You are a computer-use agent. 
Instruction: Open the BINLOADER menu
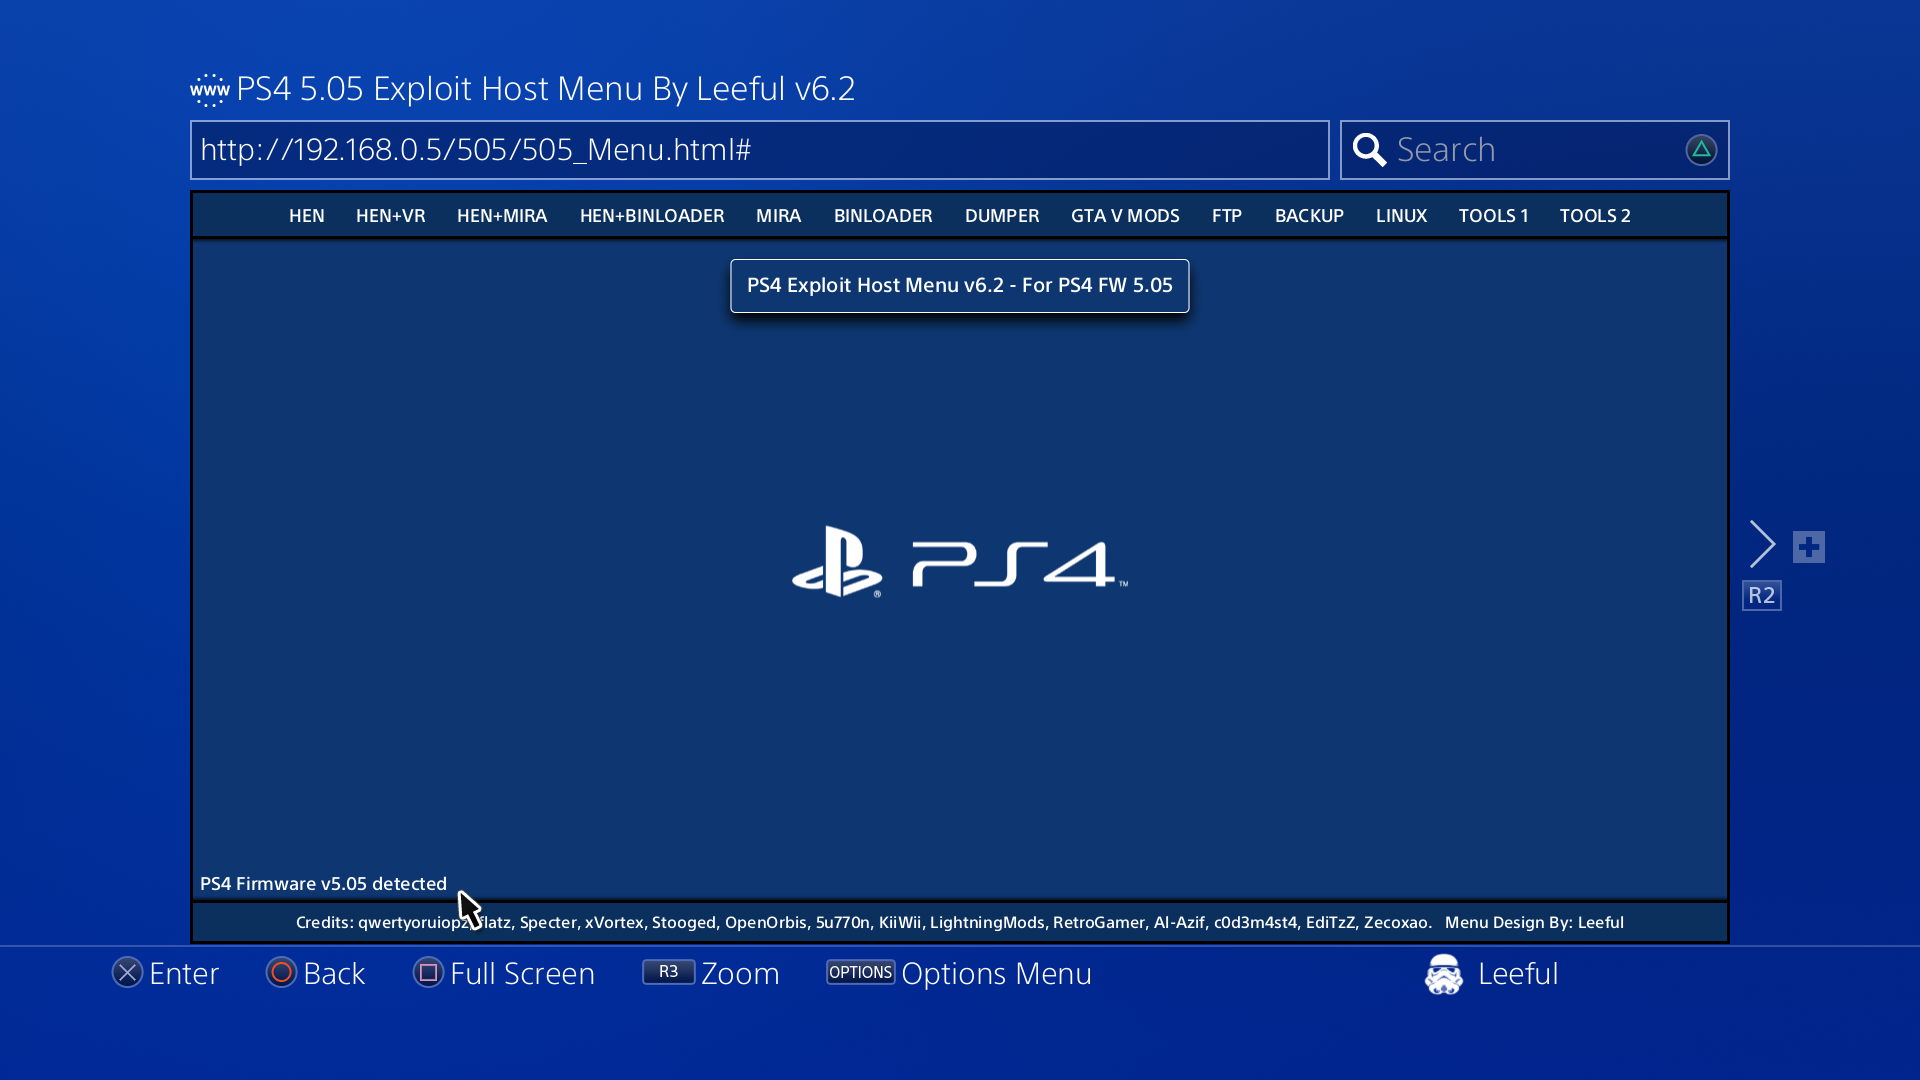coord(883,216)
